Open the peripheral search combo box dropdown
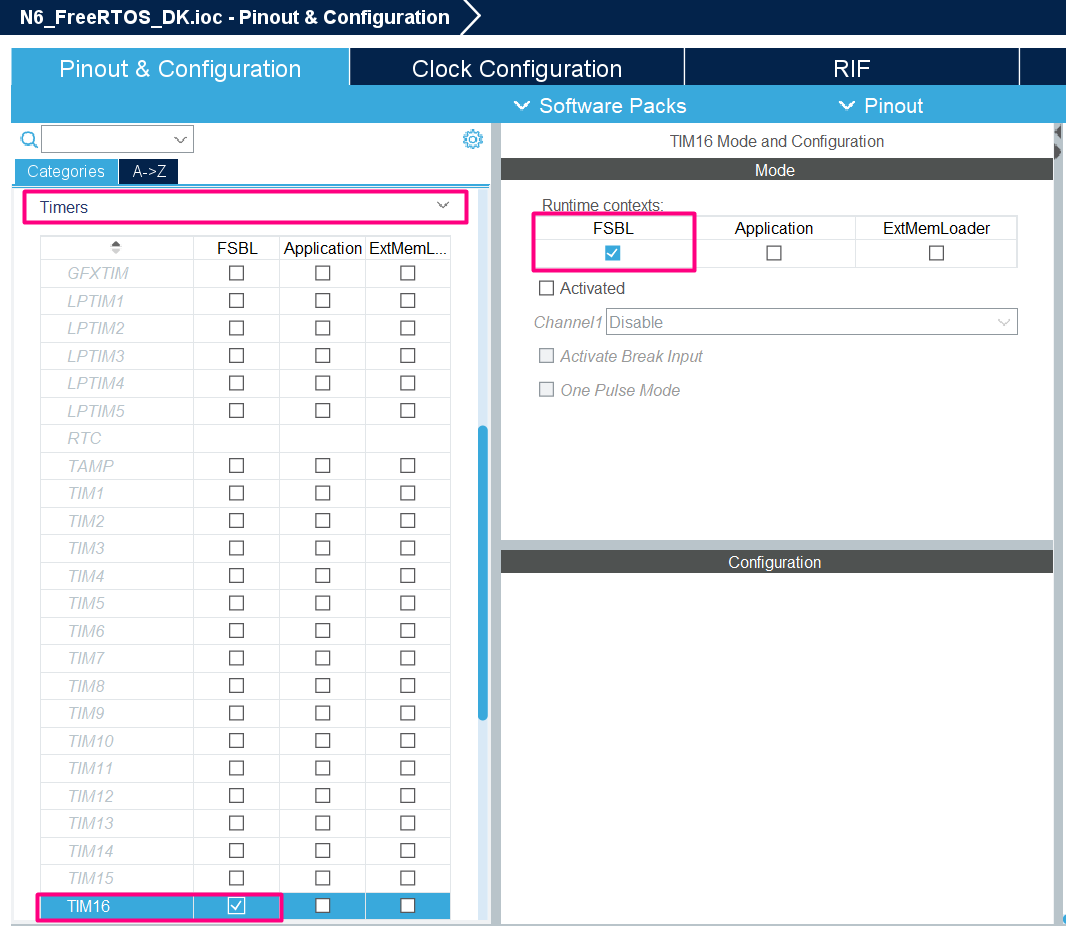The image size is (1066, 934). [180, 138]
